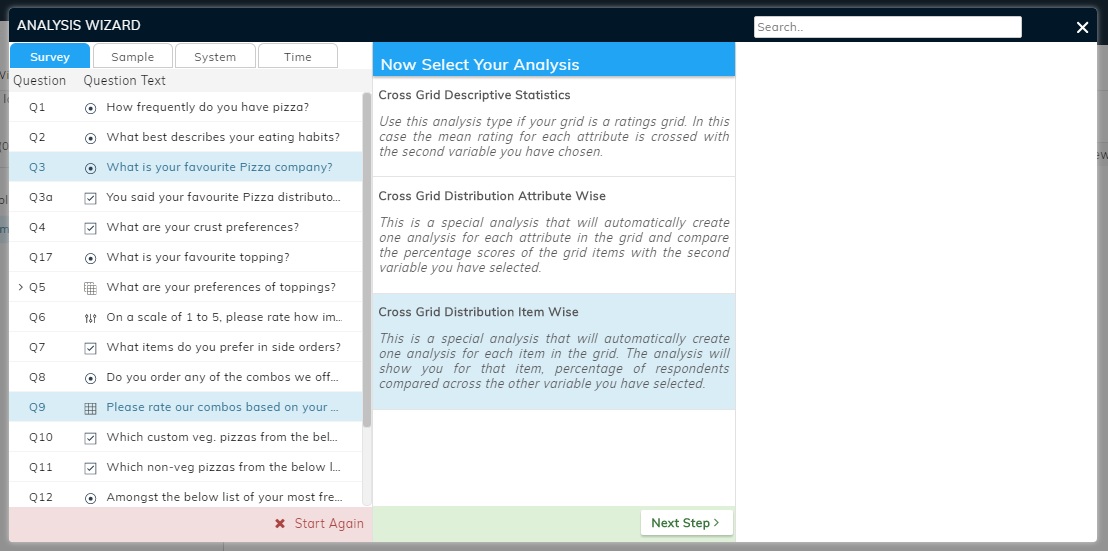Click the radio-type icon for Q8

[x=90, y=378]
